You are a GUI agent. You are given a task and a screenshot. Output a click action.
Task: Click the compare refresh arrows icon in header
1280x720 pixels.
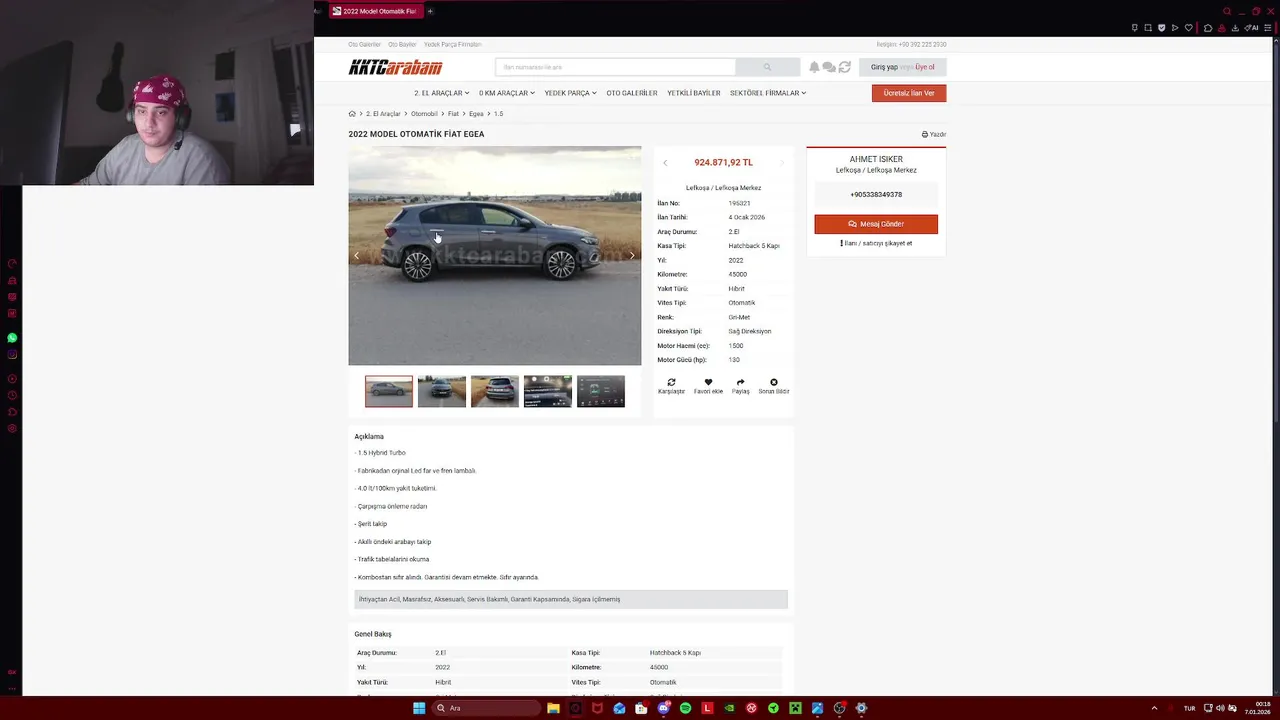point(845,67)
